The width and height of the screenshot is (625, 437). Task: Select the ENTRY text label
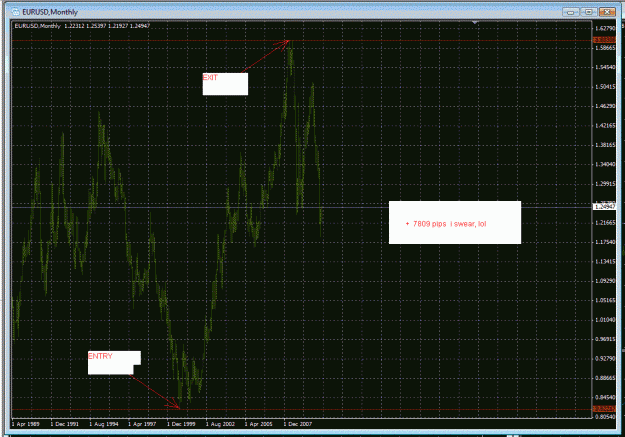click(100, 356)
